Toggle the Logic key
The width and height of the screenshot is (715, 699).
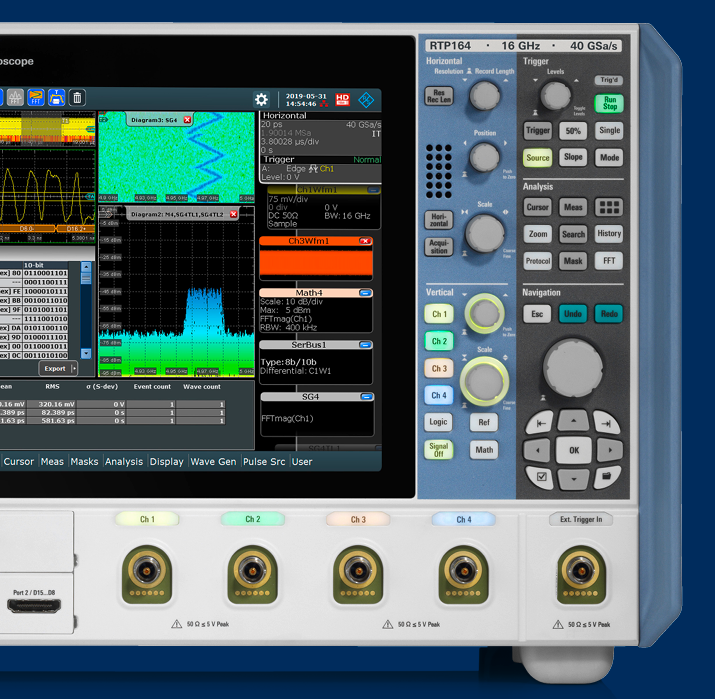pyautogui.click(x=438, y=422)
